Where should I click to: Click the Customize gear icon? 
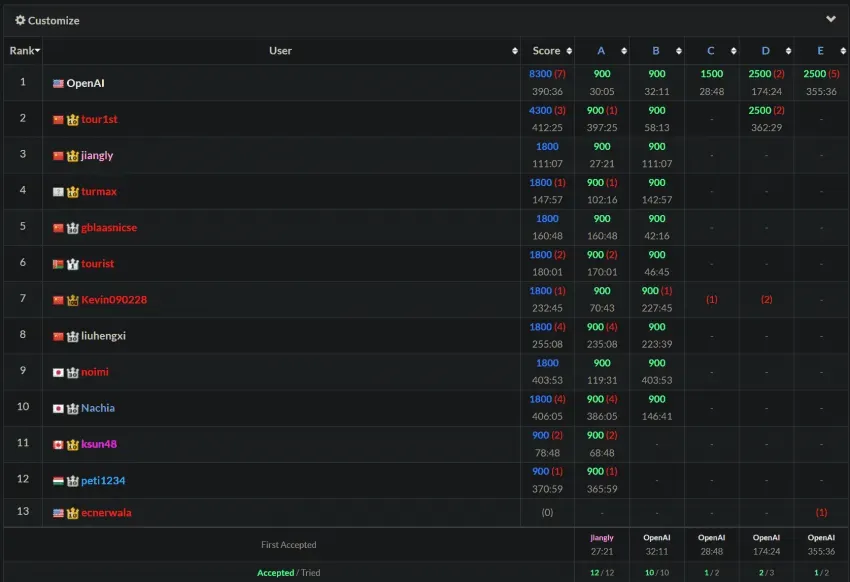pos(20,20)
